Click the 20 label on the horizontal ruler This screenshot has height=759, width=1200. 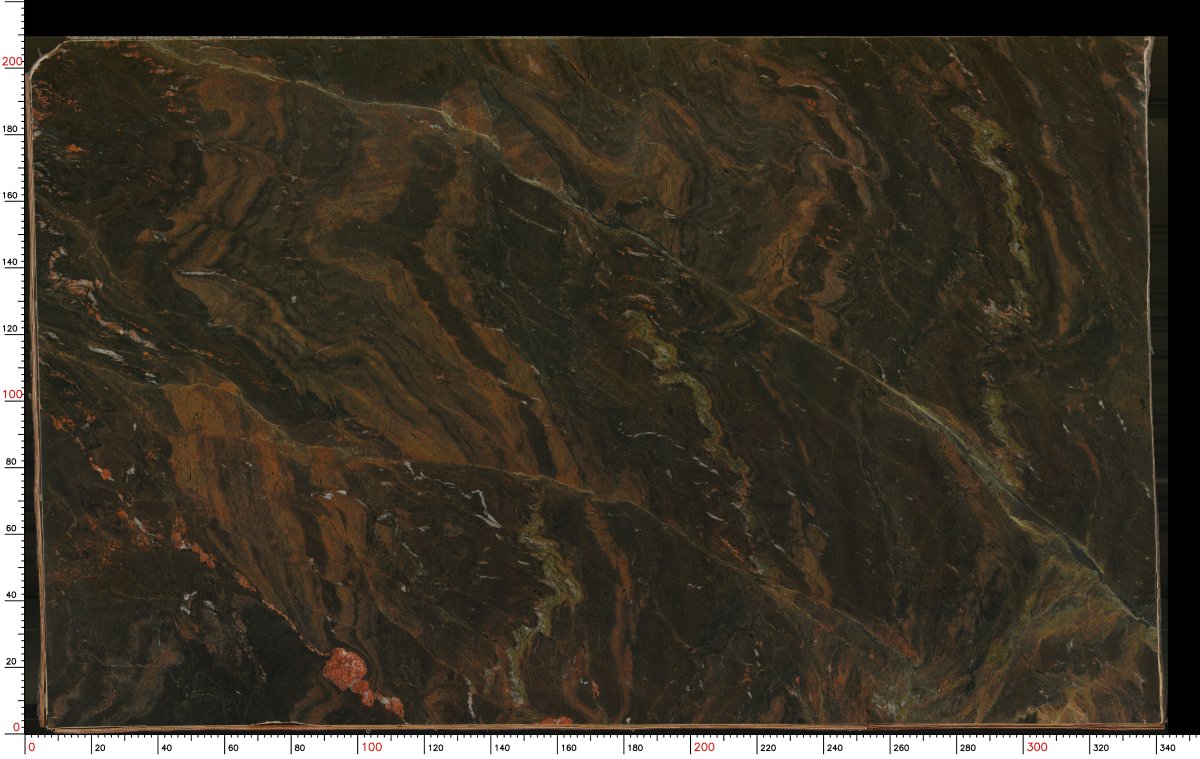point(99,748)
